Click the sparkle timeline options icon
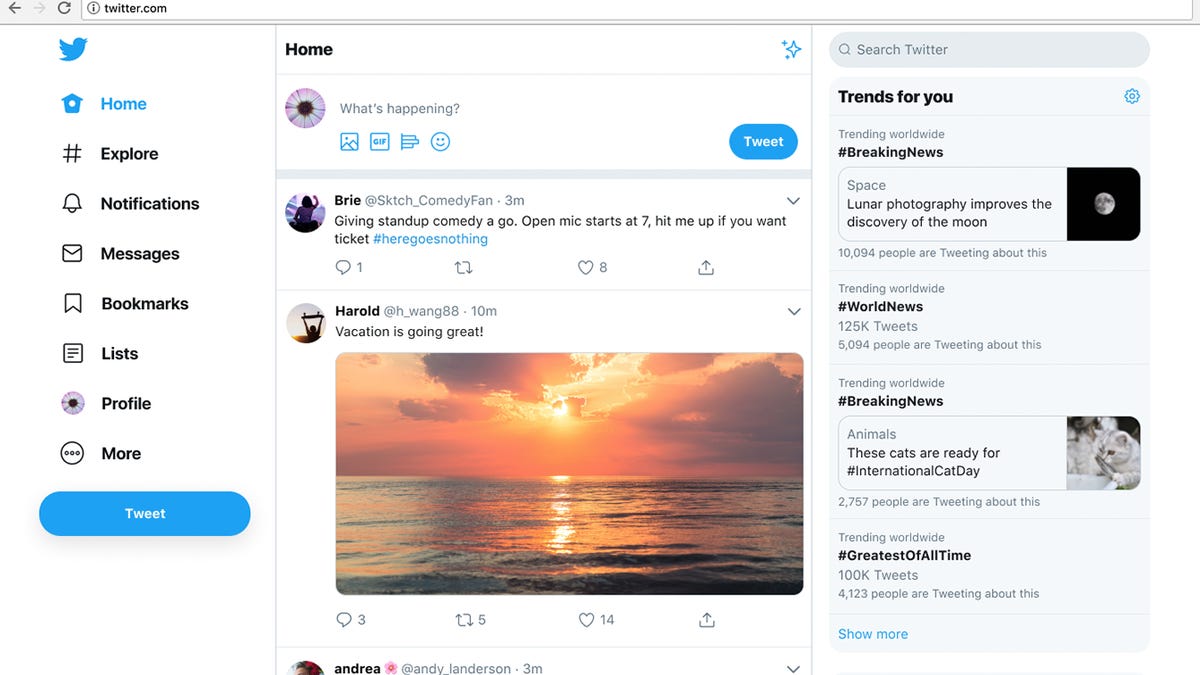The width and height of the screenshot is (1200, 675). coord(791,48)
